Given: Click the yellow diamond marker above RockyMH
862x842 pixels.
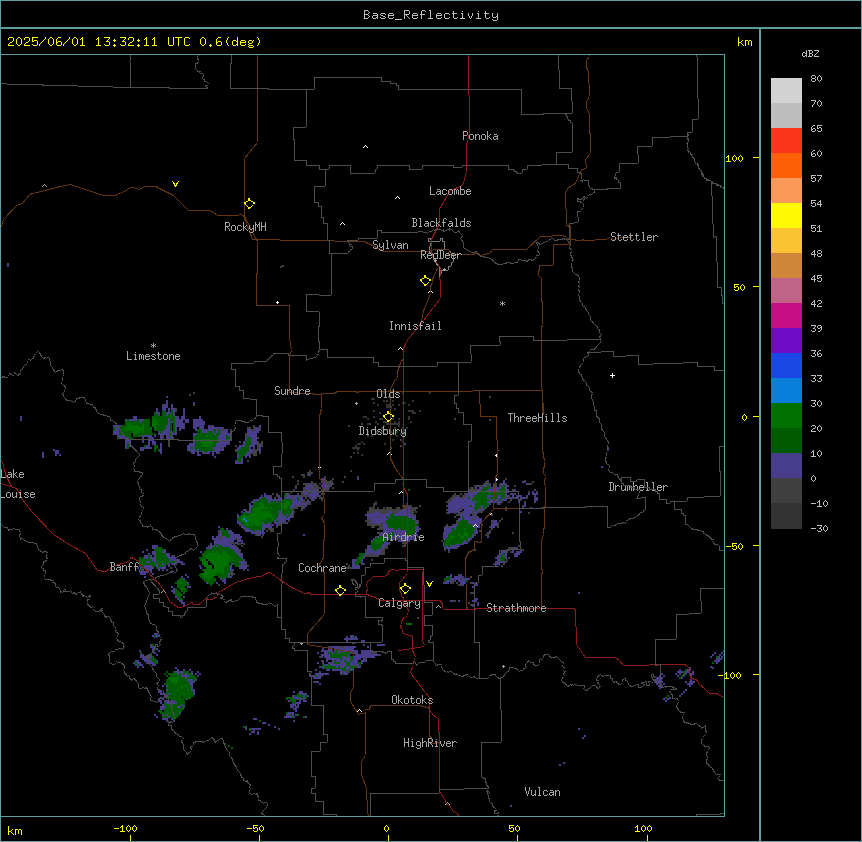Looking at the screenshot, I should coord(249,203).
